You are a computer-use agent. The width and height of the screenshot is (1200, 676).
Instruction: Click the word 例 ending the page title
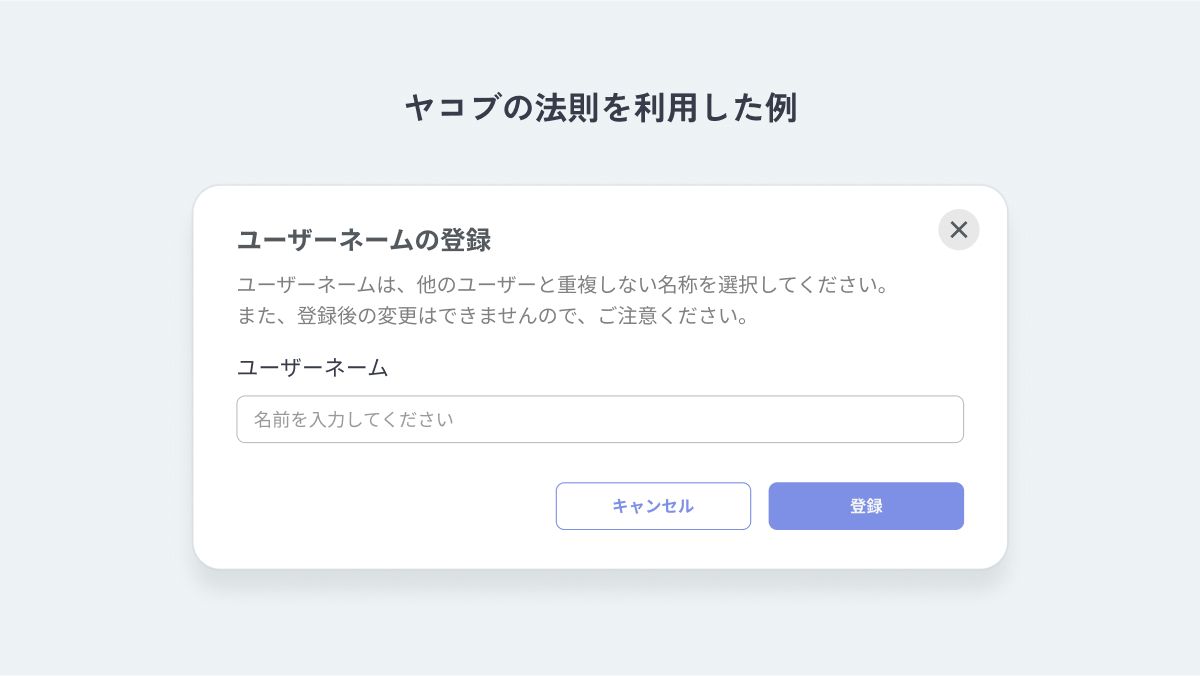point(782,108)
